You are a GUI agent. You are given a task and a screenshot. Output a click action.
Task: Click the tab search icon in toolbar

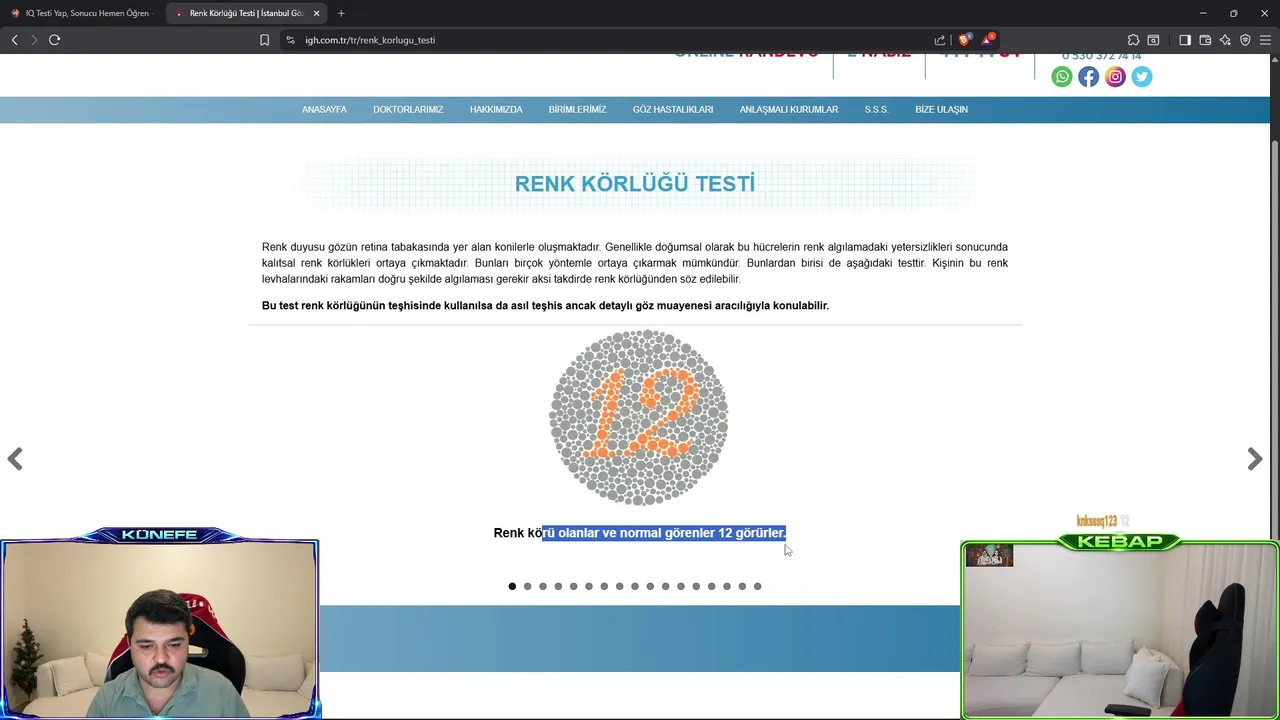point(1153,40)
